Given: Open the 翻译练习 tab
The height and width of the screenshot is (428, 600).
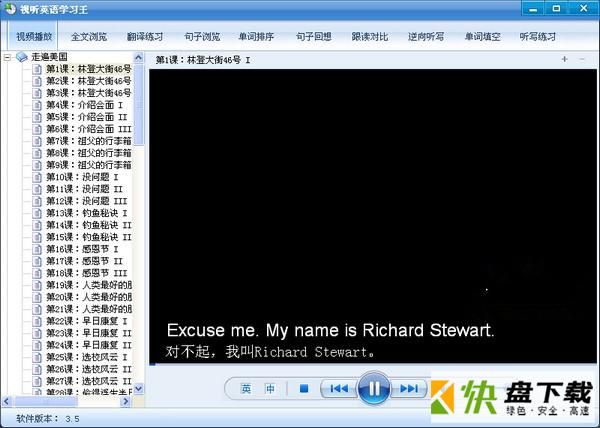Looking at the screenshot, I should click(x=145, y=37).
